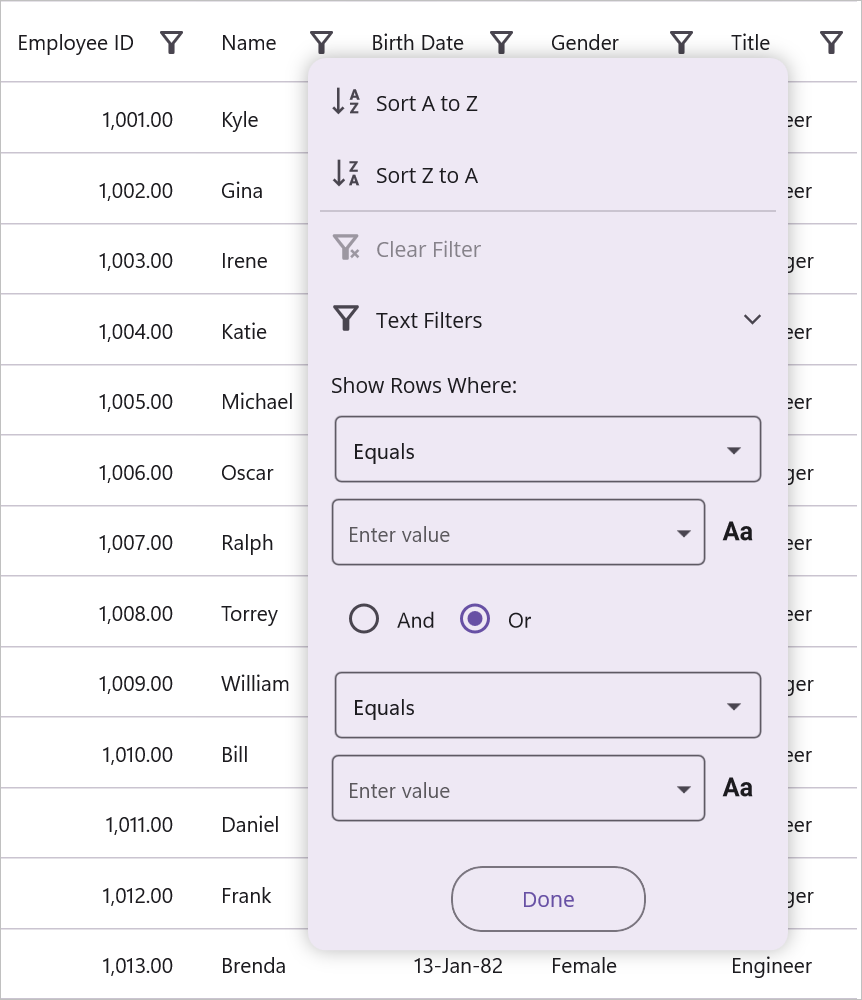Toggle case sensitivity on the first filter value
This screenshot has height=1000, width=862.
click(737, 531)
